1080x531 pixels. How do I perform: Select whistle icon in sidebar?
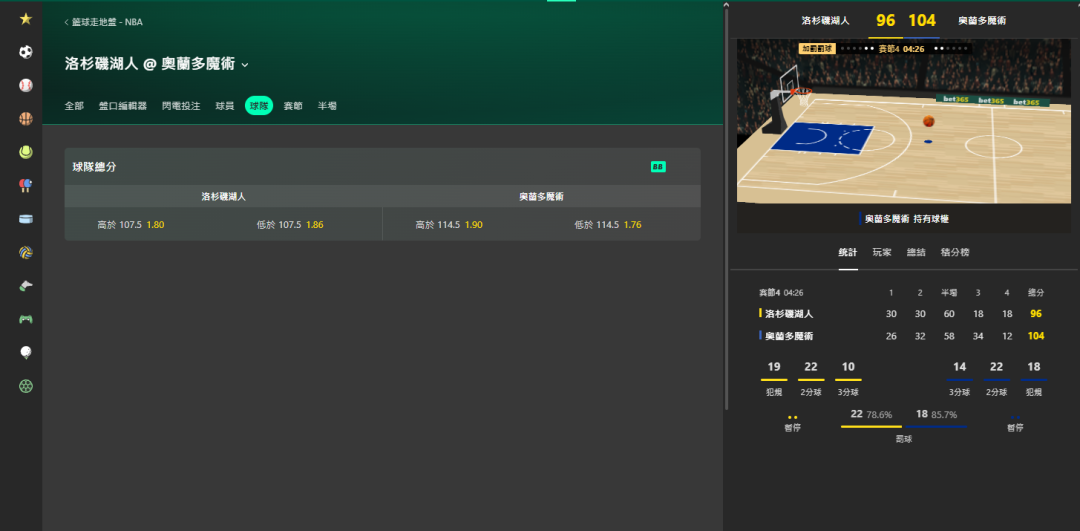[25, 286]
